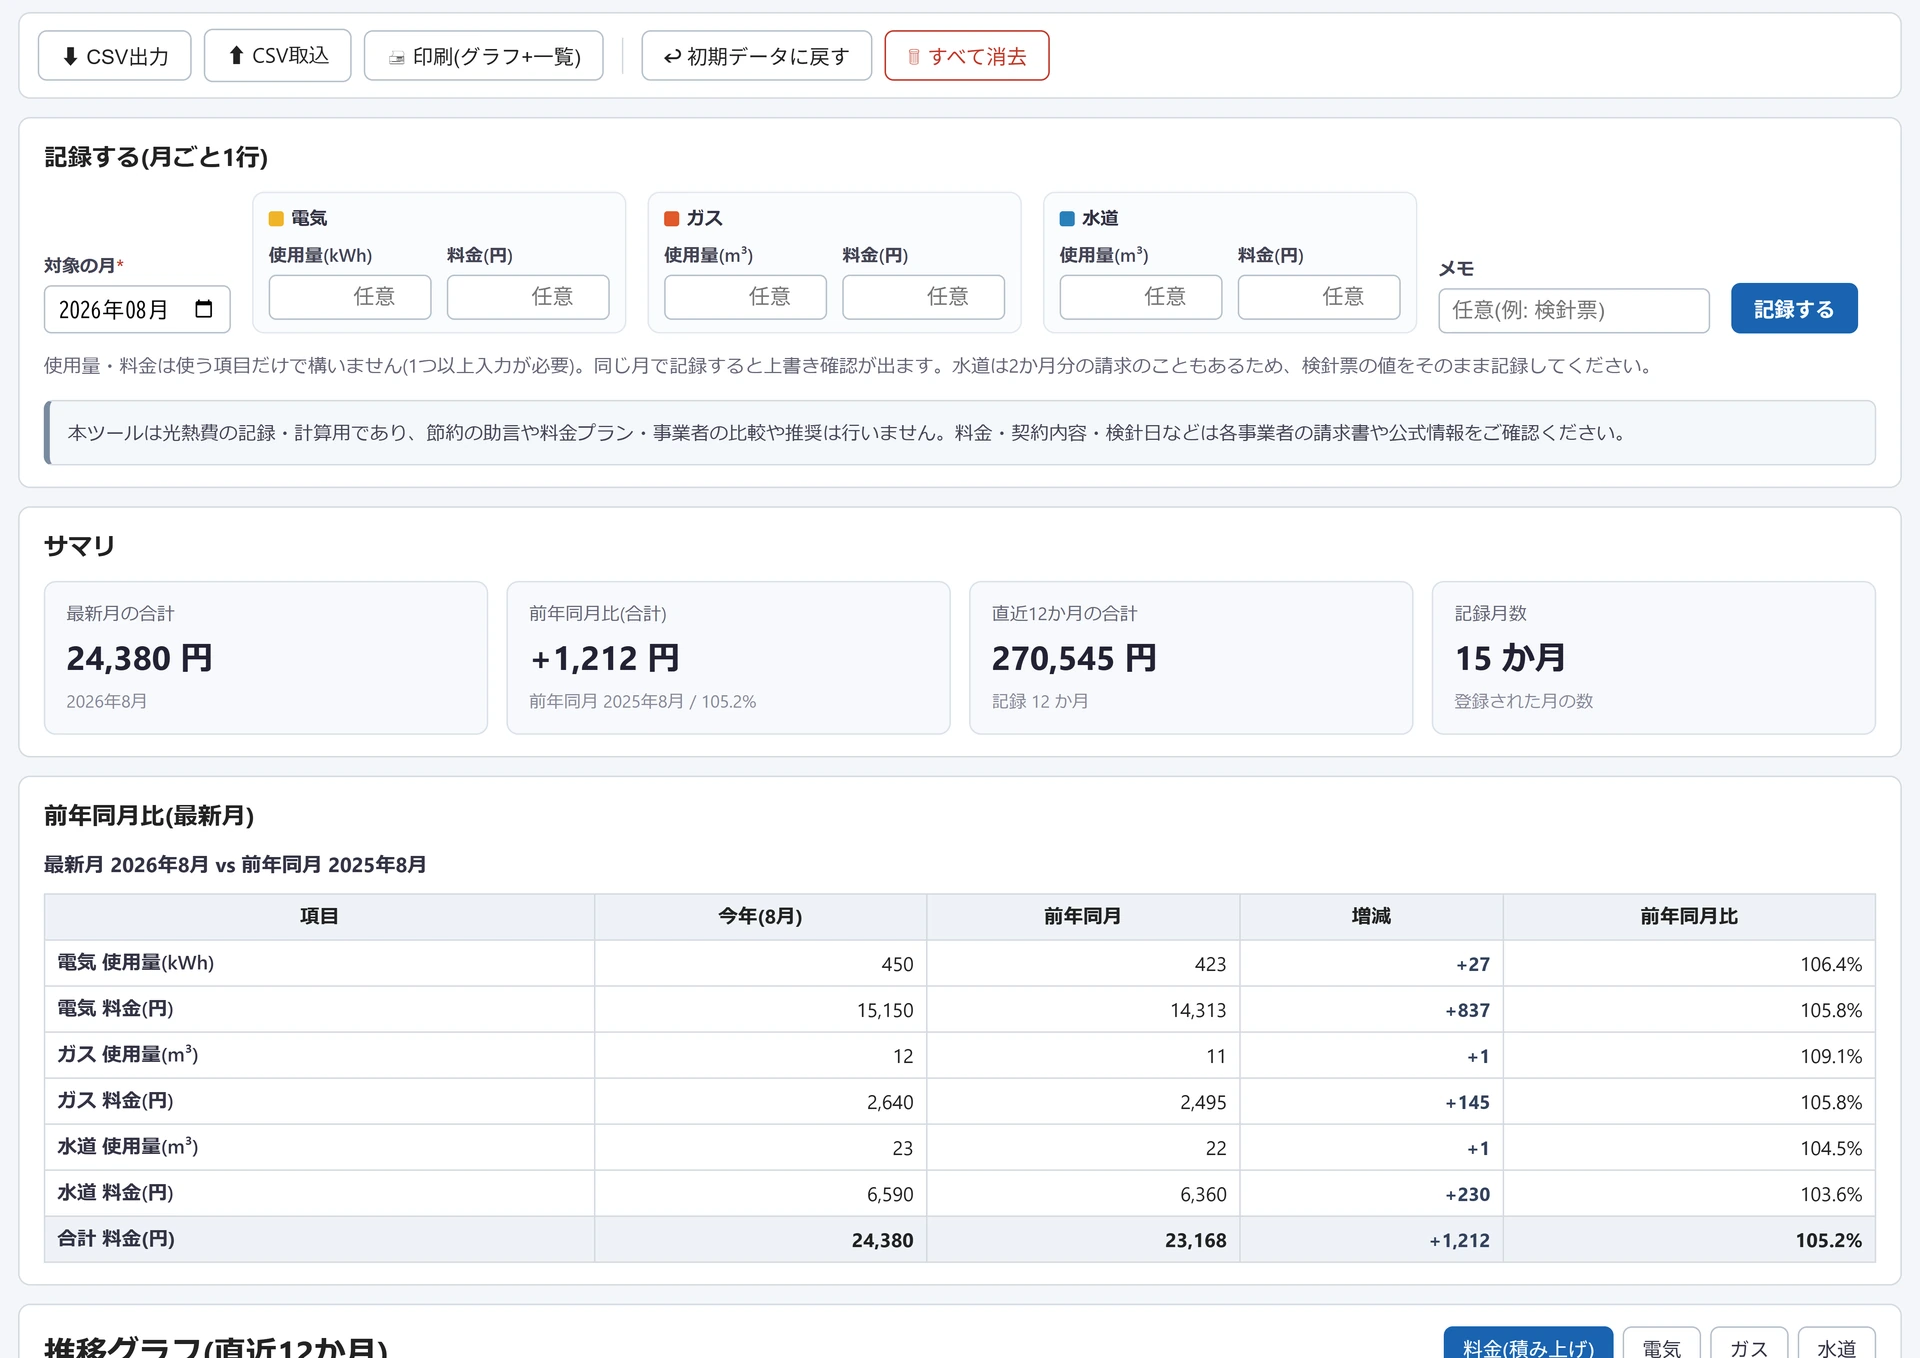Focus the 電気 料金(円) input
Screen dimensions: 1920x1358
[528, 297]
